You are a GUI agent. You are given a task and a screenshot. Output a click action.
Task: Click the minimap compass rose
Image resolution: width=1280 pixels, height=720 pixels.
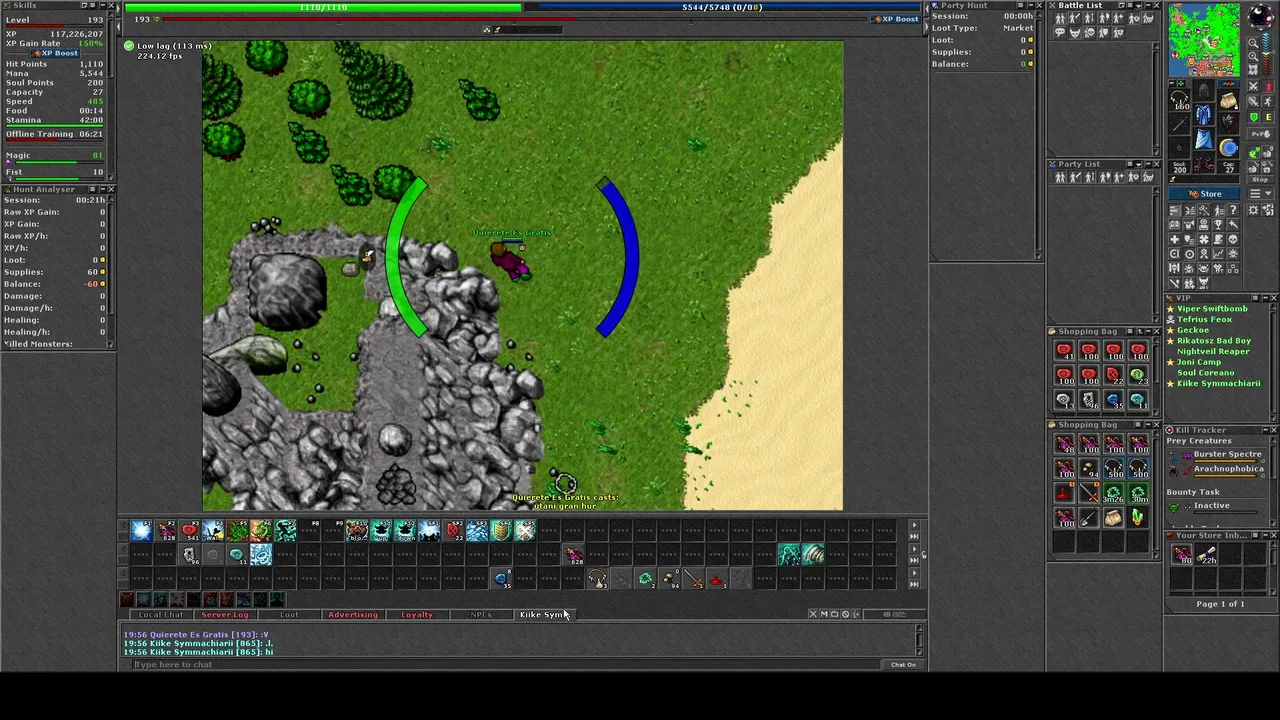point(1261,15)
